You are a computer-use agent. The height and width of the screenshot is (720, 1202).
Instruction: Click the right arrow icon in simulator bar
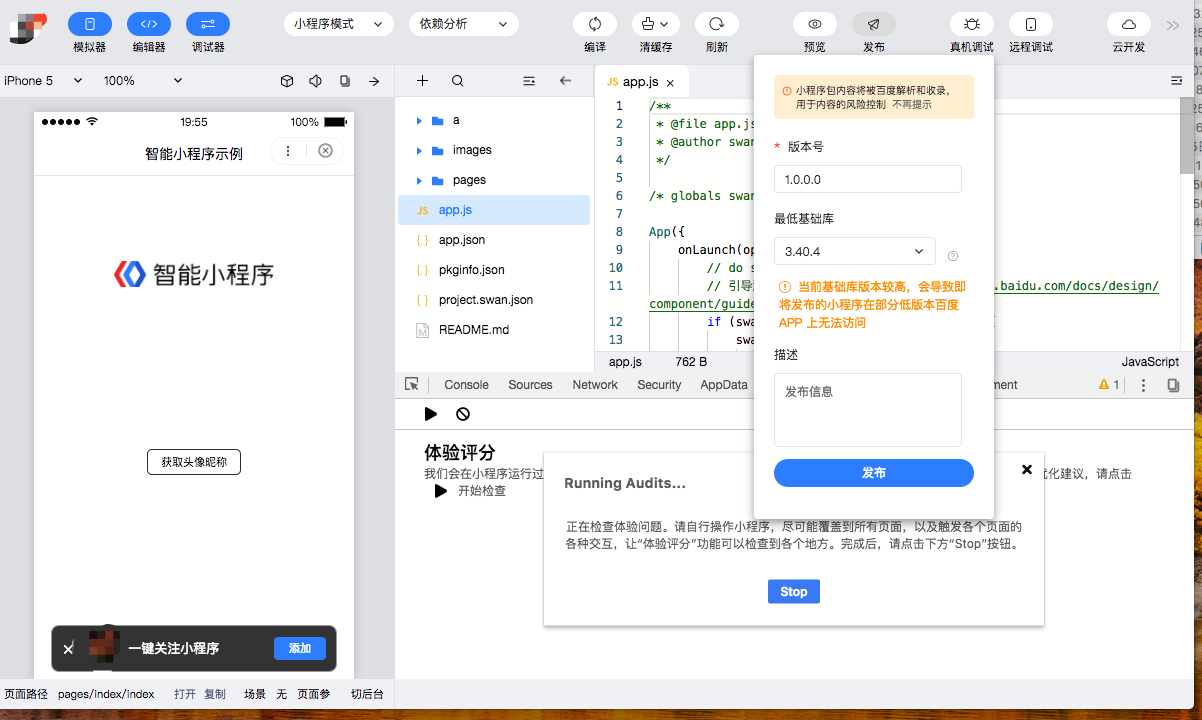tap(374, 81)
